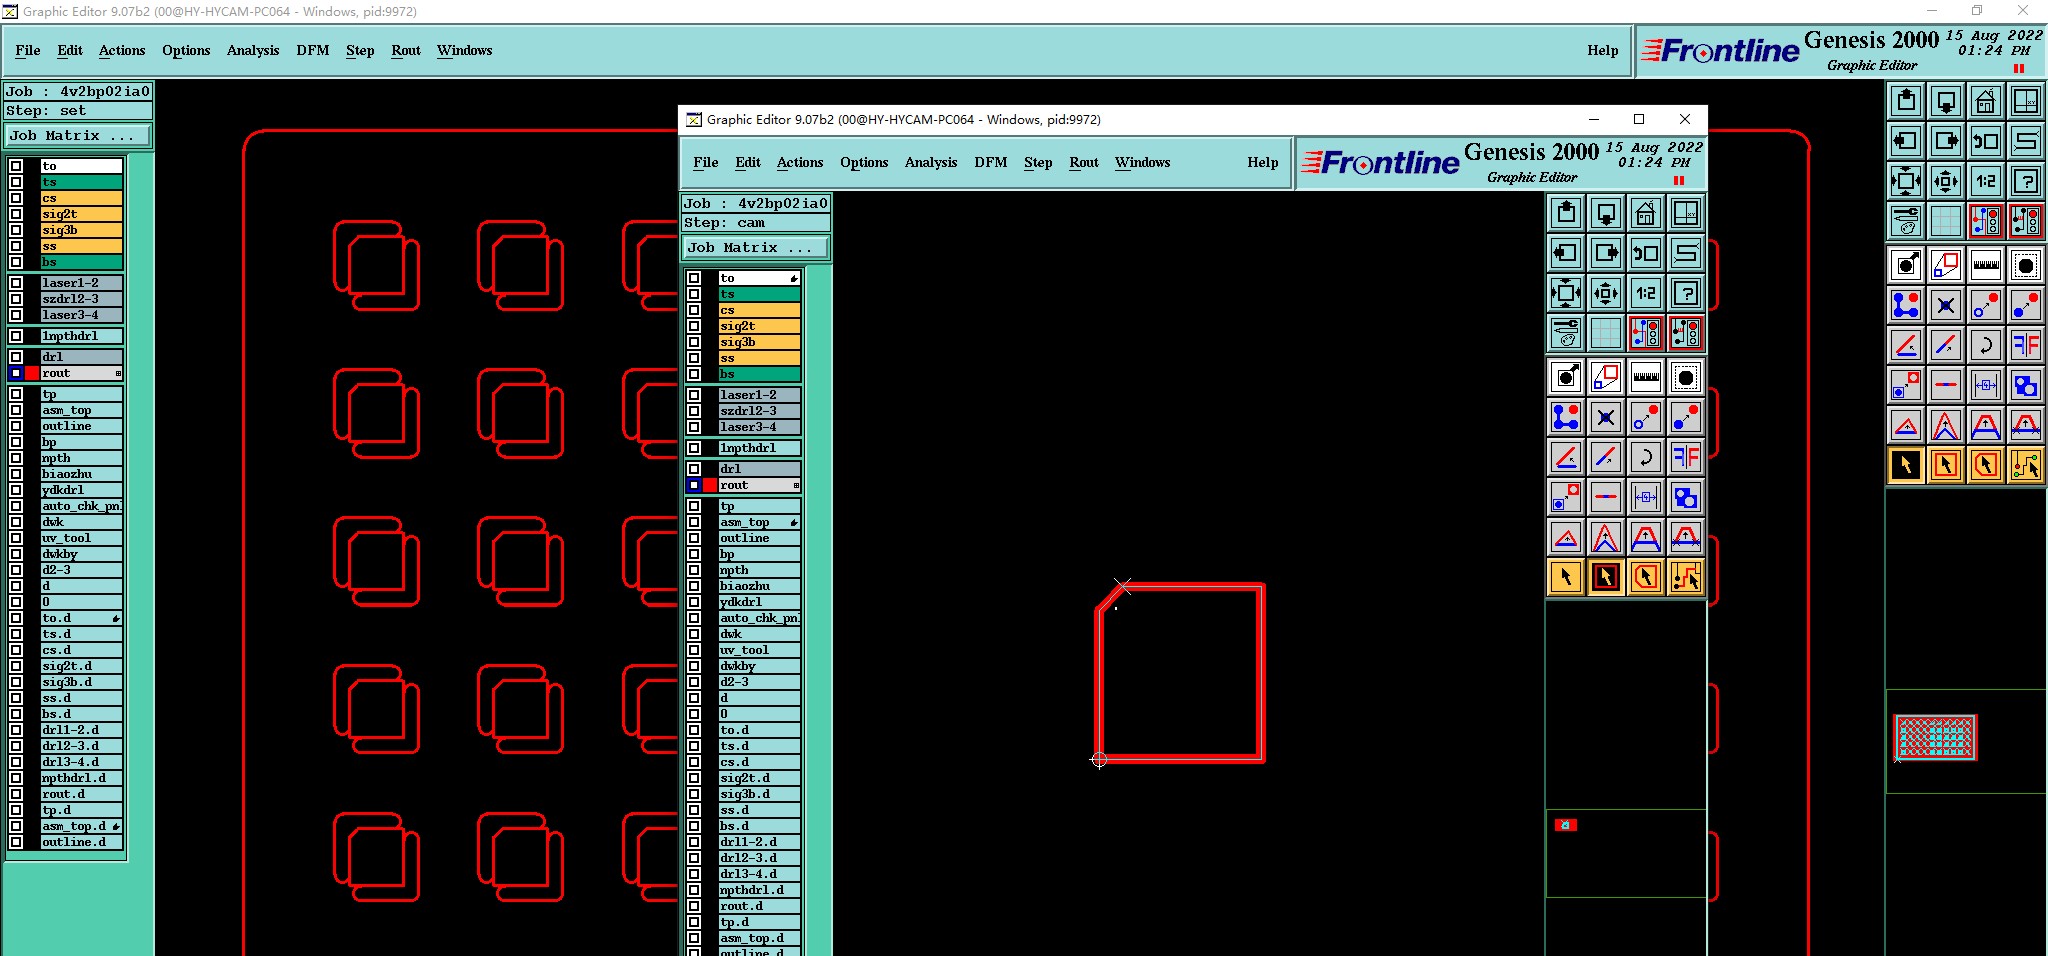The height and width of the screenshot is (956, 2048).
Task: Click the Home view icon in background window
Action: pos(1986,101)
